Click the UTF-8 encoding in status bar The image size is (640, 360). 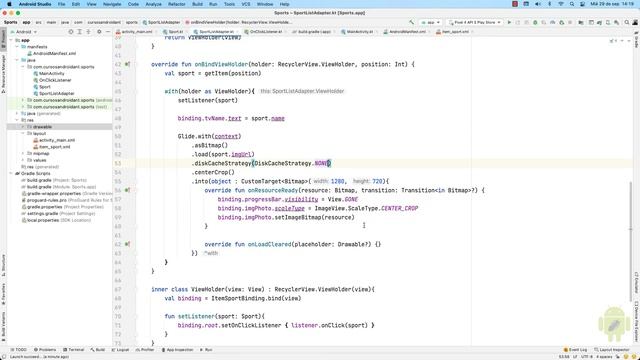point(587,357)
